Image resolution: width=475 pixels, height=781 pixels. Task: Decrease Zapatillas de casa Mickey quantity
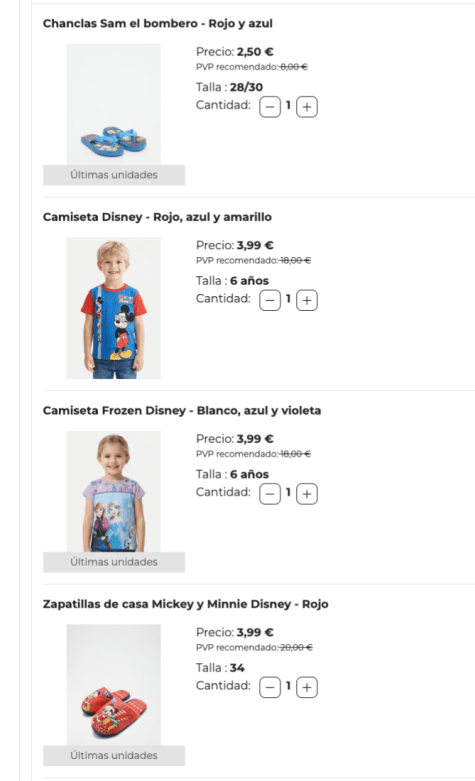coord(270,687)
